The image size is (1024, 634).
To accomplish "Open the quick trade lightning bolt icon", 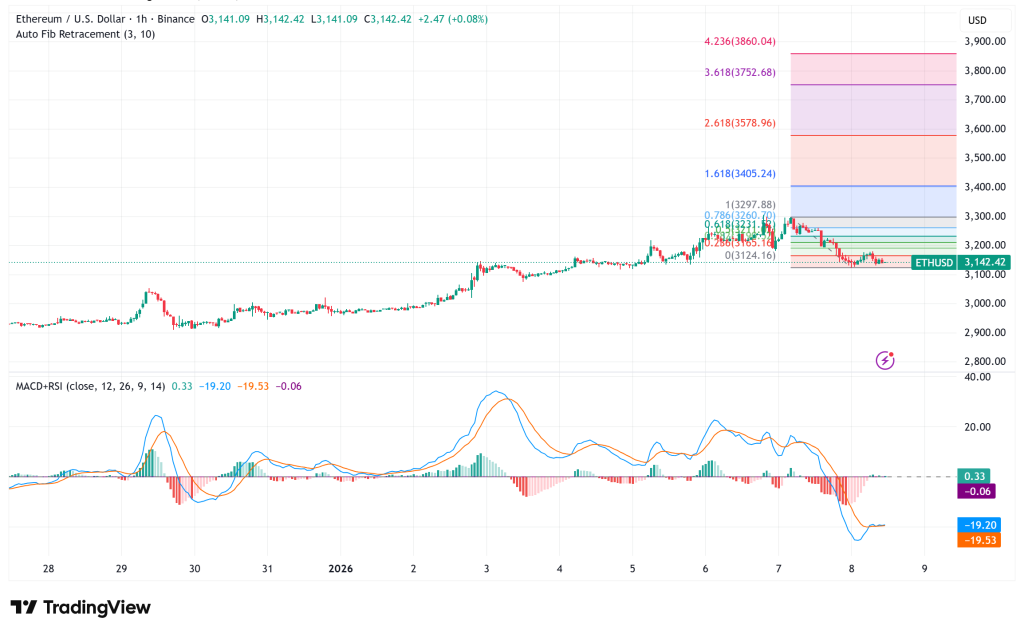I will coord(884,360).
